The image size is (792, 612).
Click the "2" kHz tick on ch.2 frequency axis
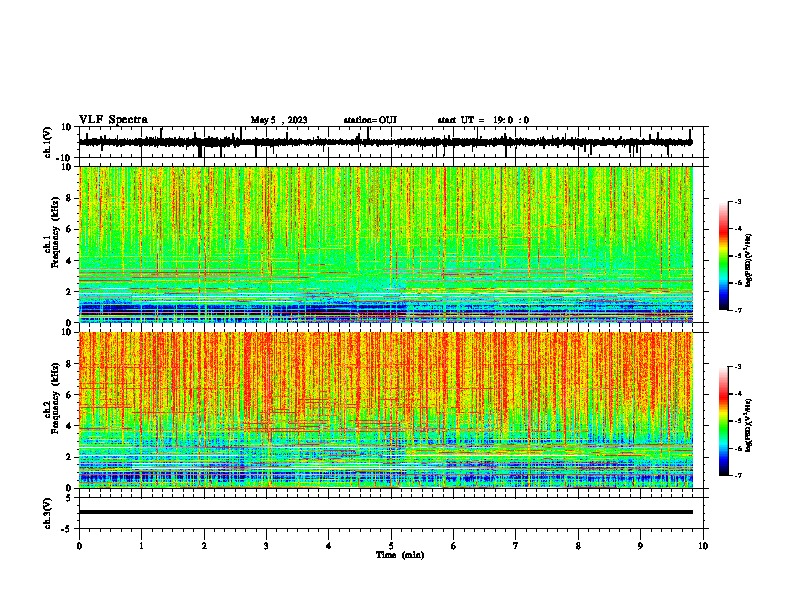tap(69, 457)
